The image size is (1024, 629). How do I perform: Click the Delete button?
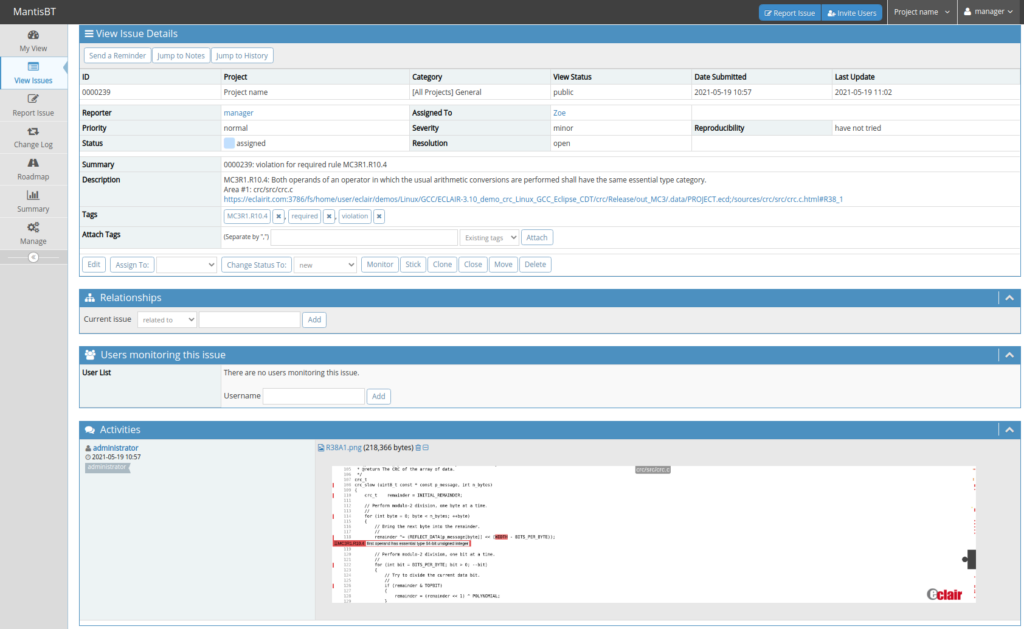(x=536, y=265)
